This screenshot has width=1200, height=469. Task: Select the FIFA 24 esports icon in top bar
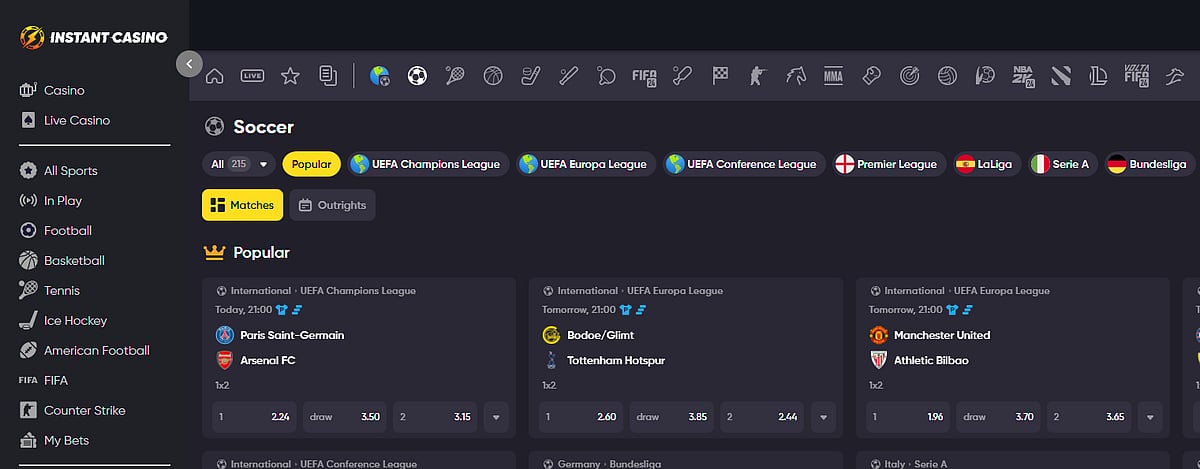pos(645,75)
